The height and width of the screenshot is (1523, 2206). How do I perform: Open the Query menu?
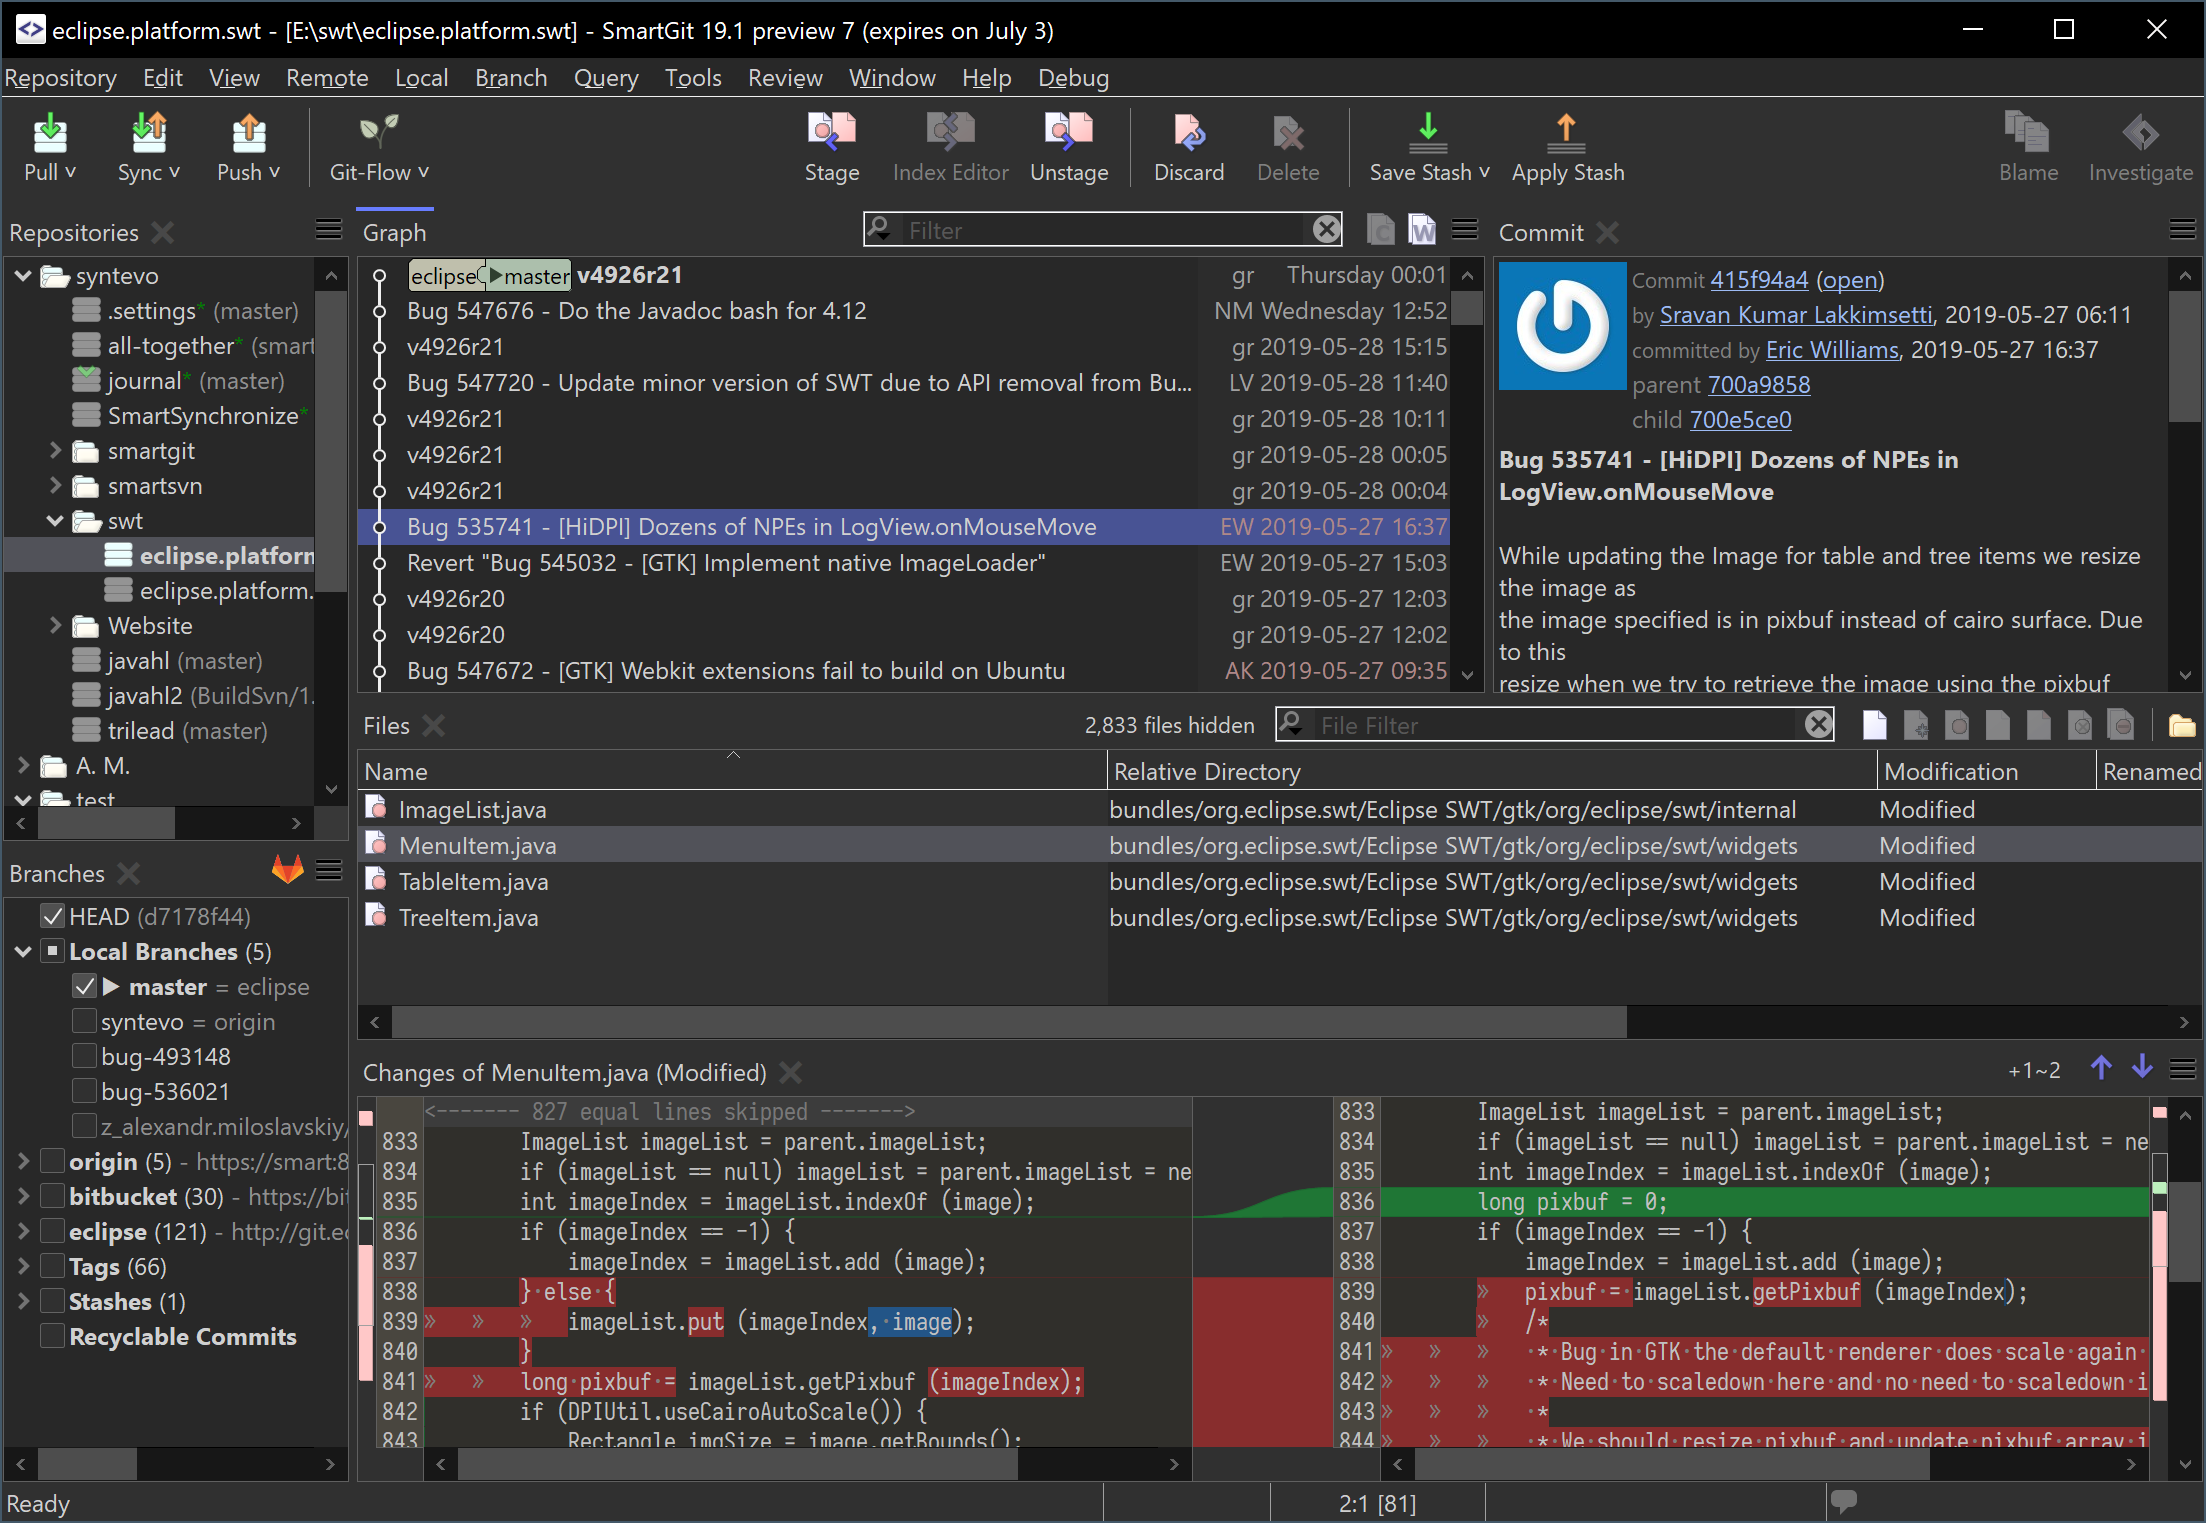[605, 77]
